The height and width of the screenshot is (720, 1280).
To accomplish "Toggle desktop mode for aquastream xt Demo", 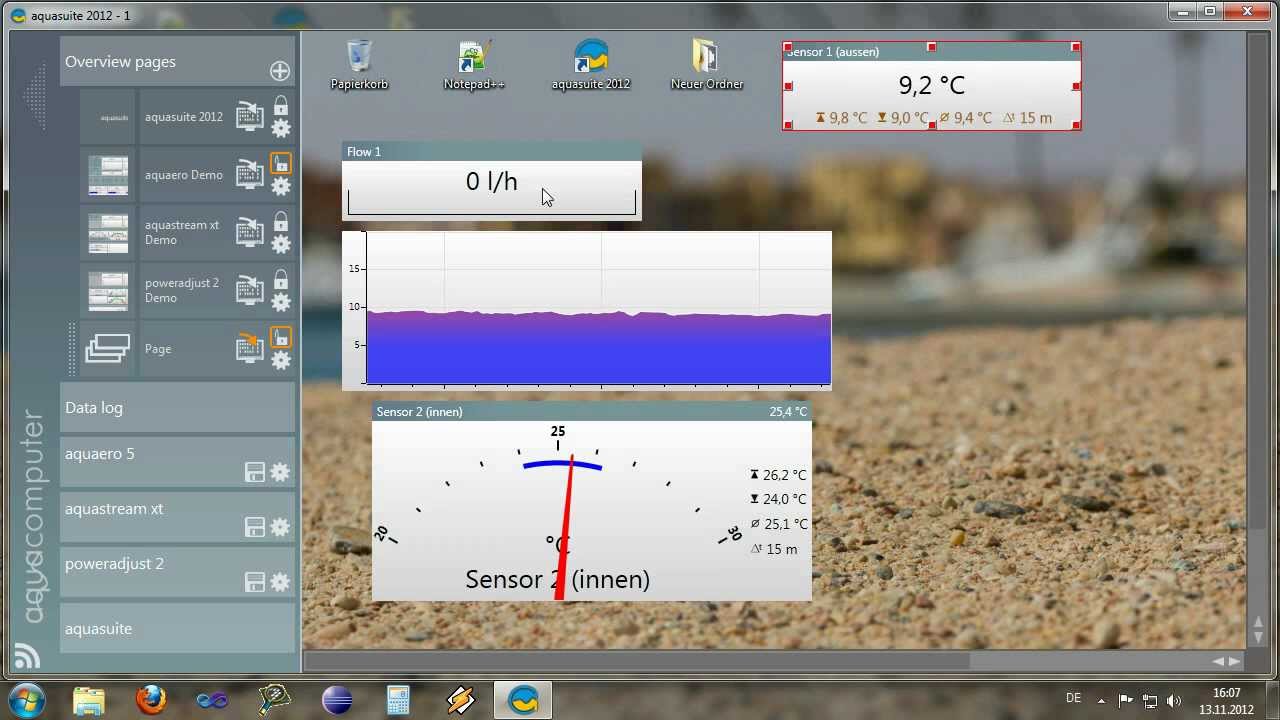I will click(x=250, y=233).
